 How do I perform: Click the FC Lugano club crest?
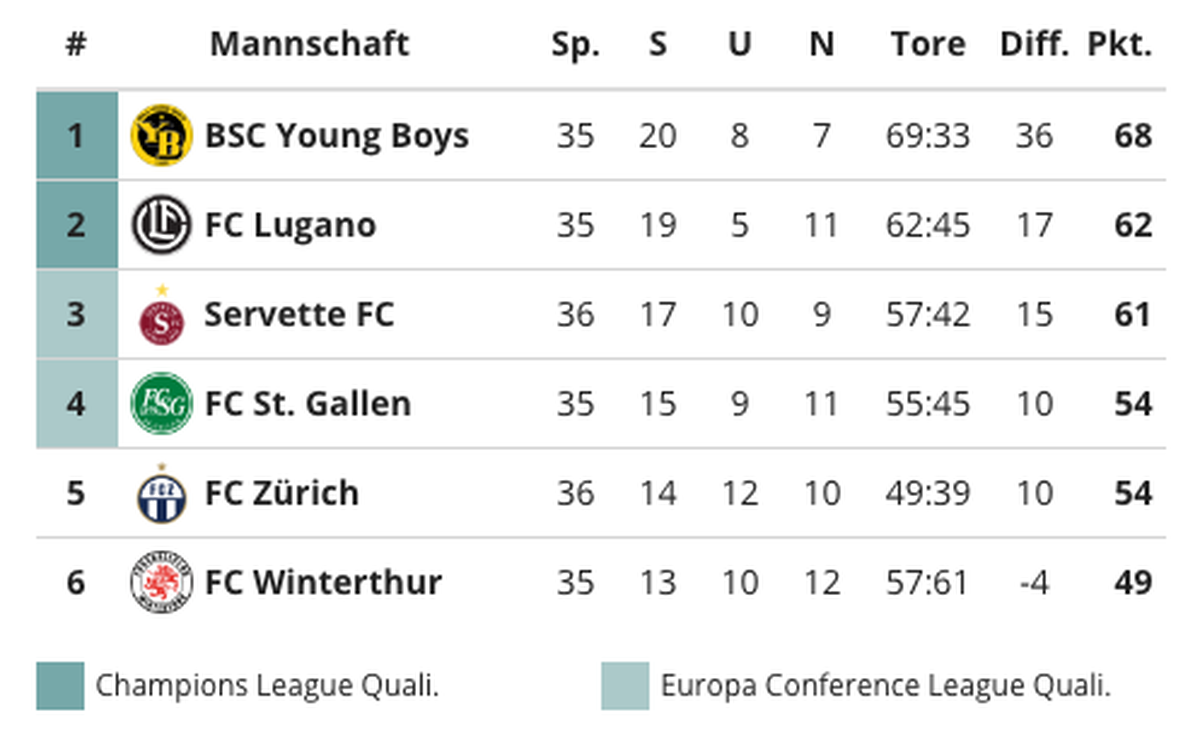point(161,225)
